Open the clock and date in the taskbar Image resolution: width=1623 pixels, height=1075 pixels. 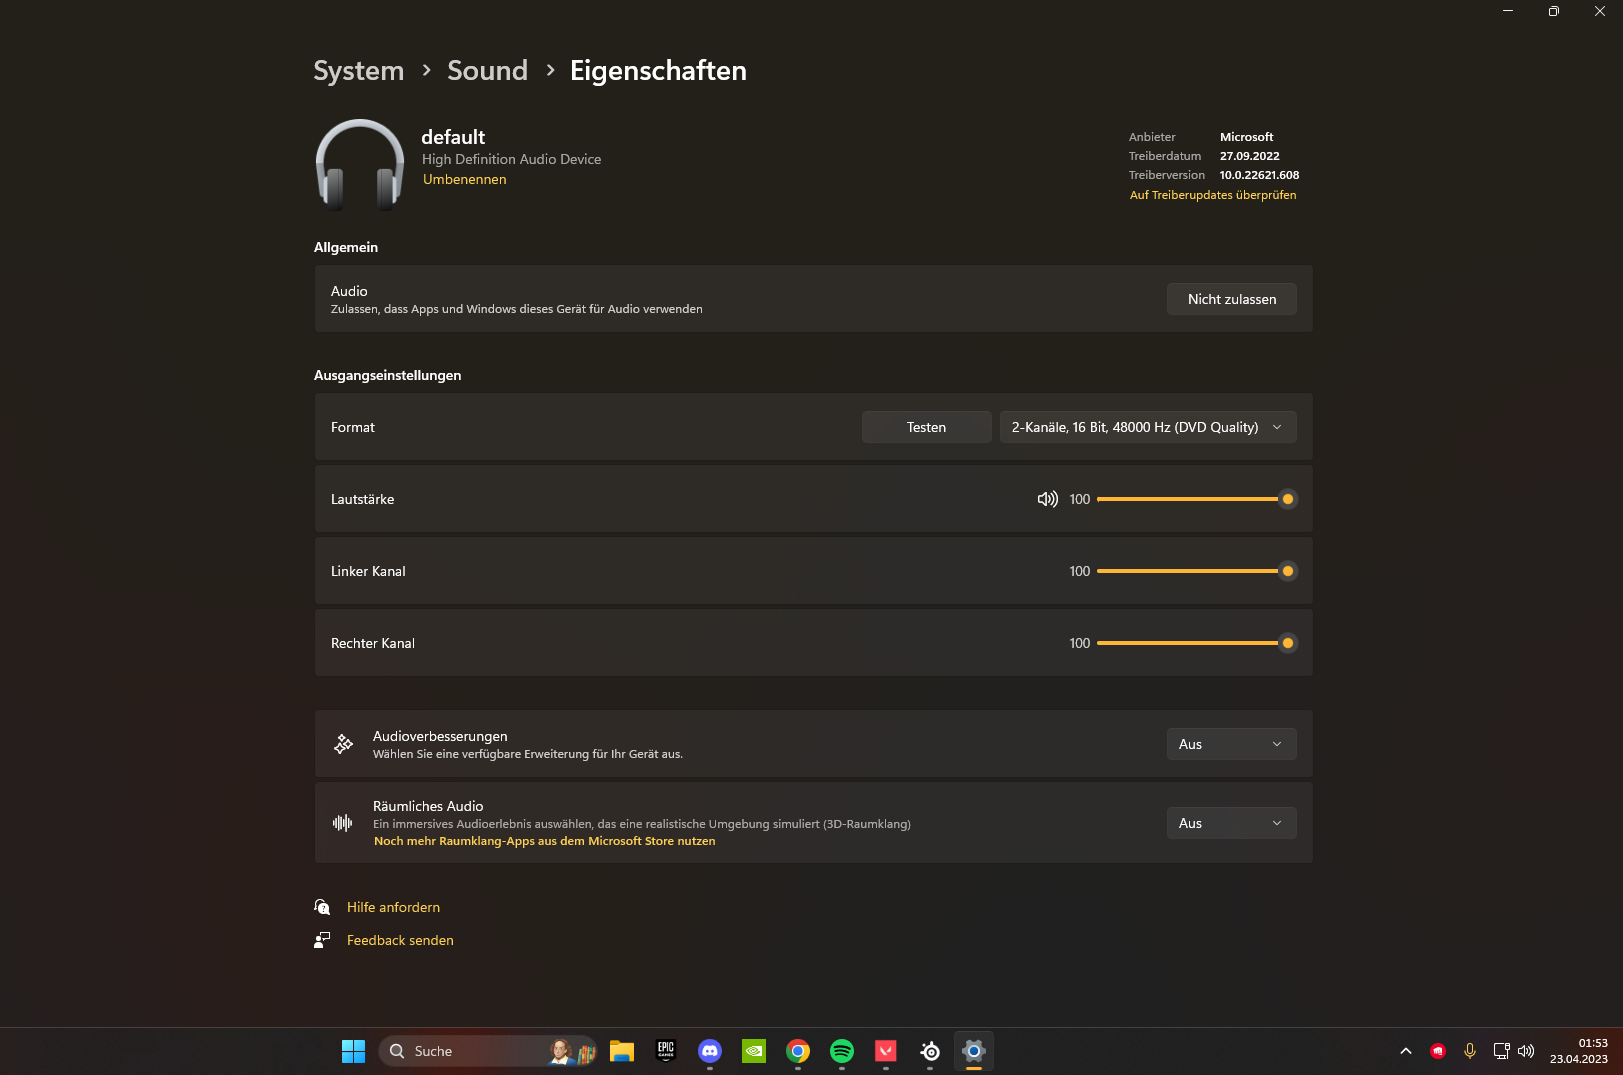click(1579, 1051)
